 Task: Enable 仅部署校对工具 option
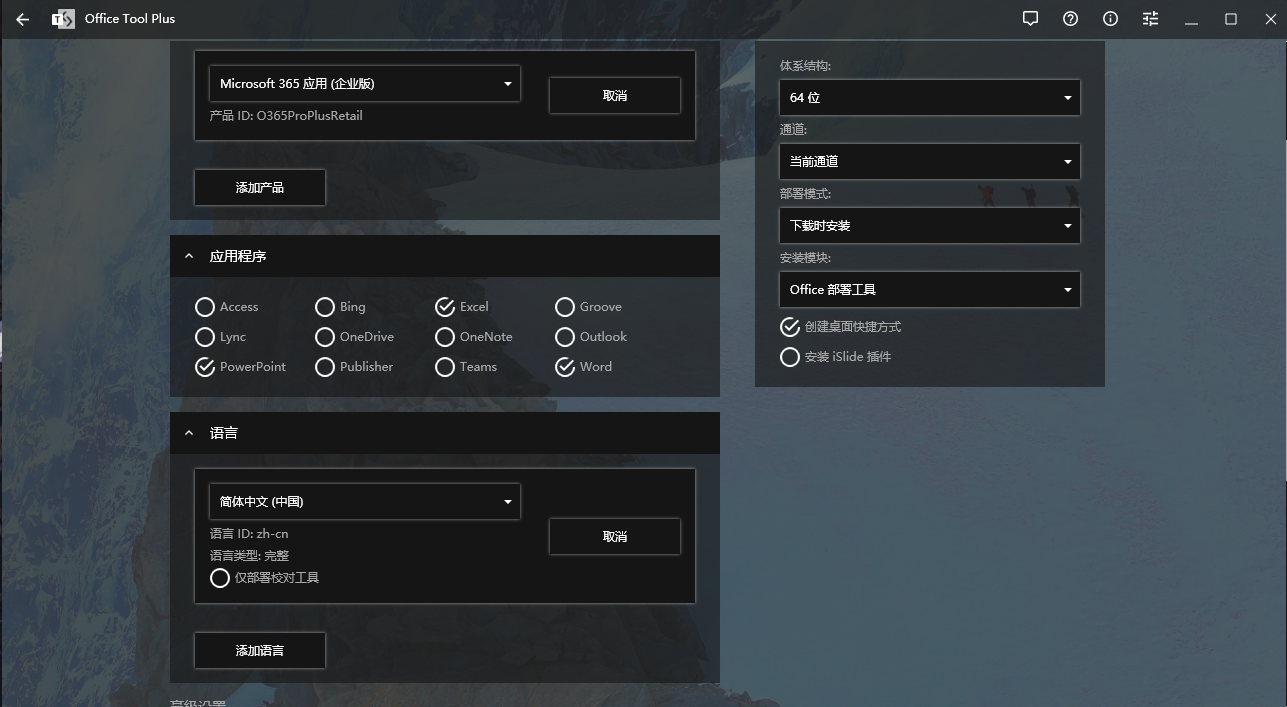click(220, 578)
